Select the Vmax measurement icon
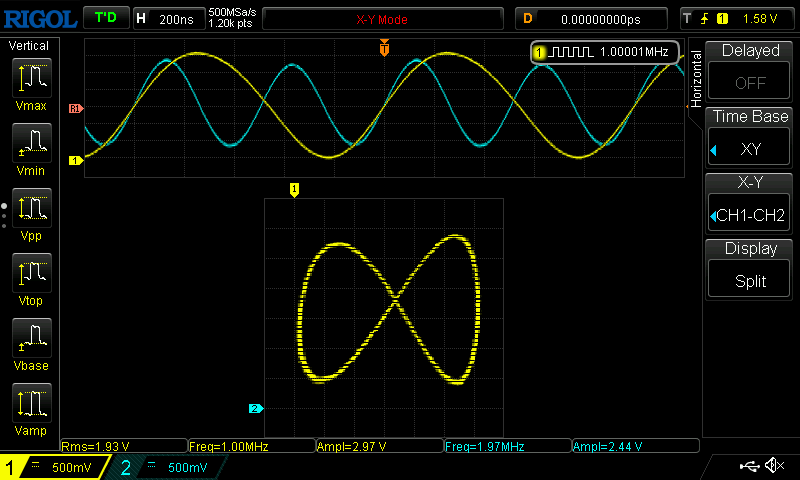This screenshot has width=800, height=480. coord(32,78)
